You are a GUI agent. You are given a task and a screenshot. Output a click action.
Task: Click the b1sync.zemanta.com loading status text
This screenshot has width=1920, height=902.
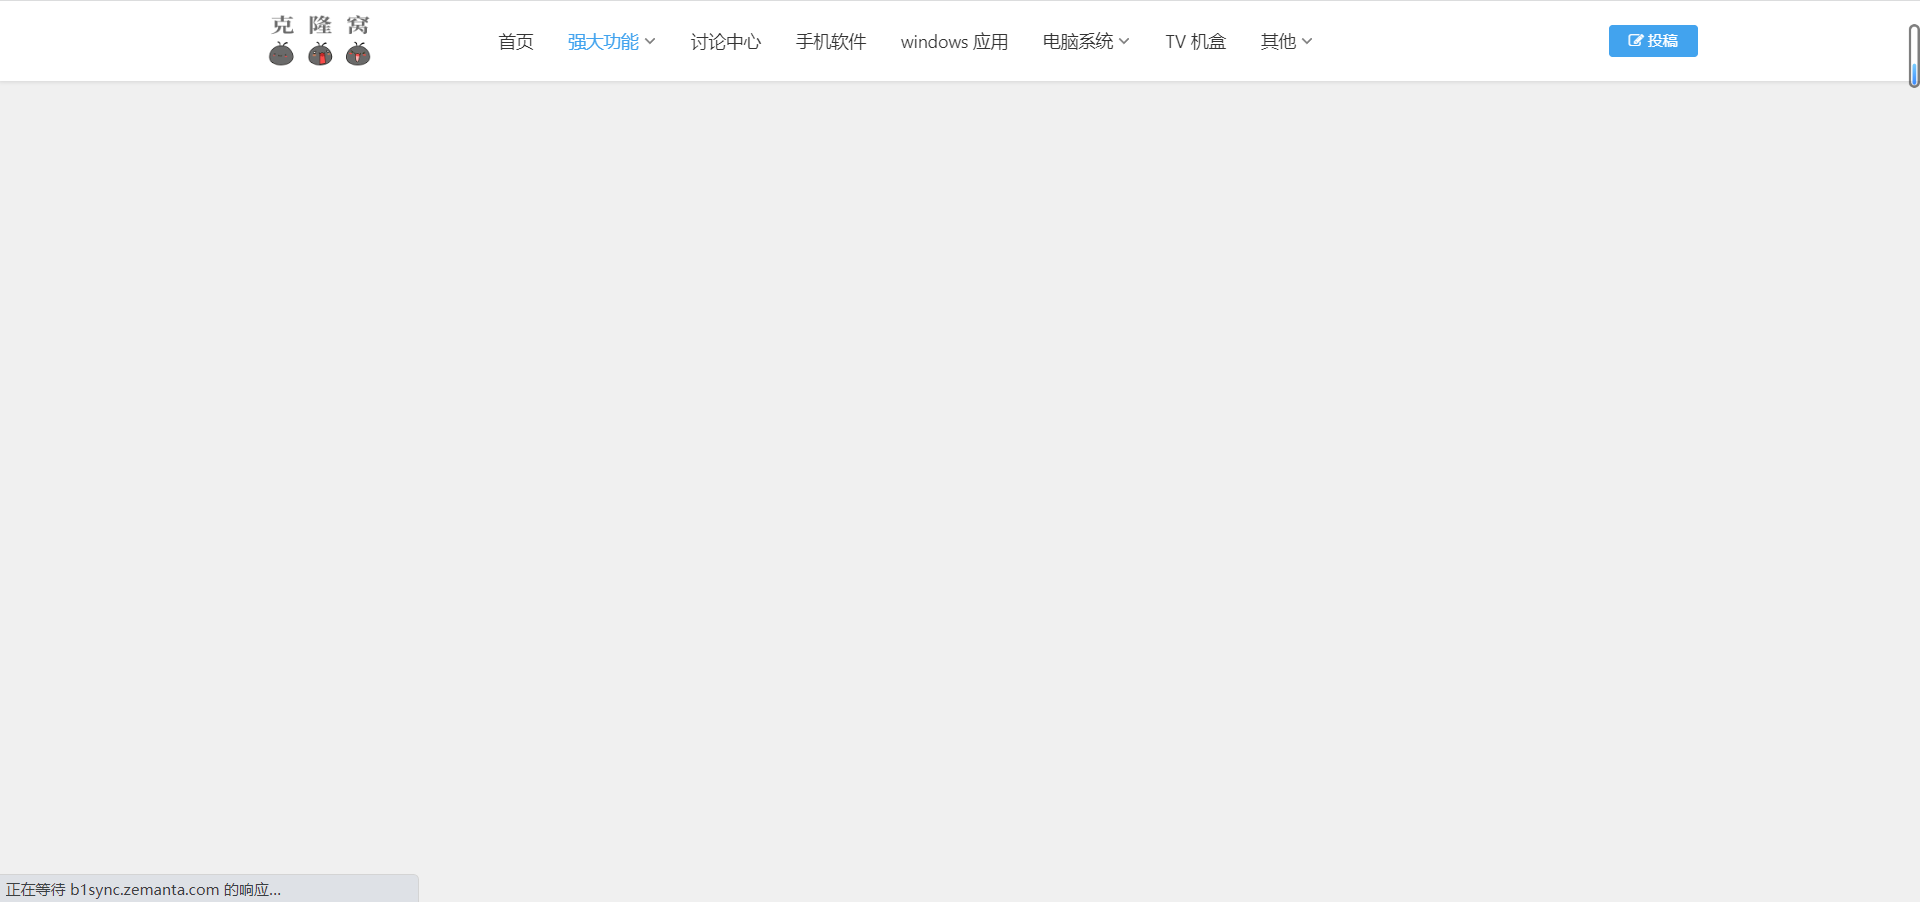(143, 890)
